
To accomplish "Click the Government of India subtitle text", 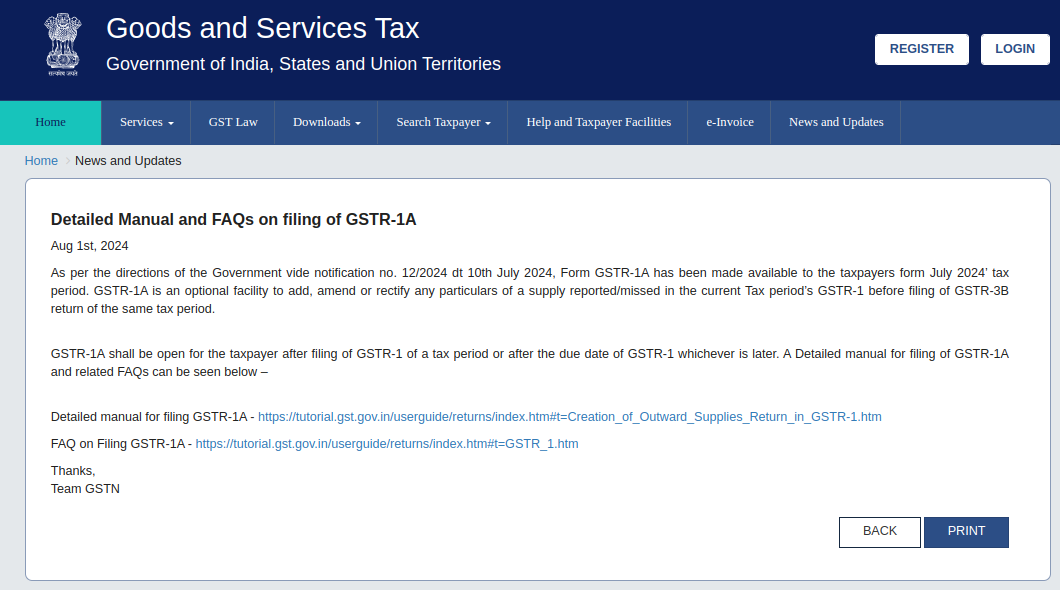I will click(303, 64).
